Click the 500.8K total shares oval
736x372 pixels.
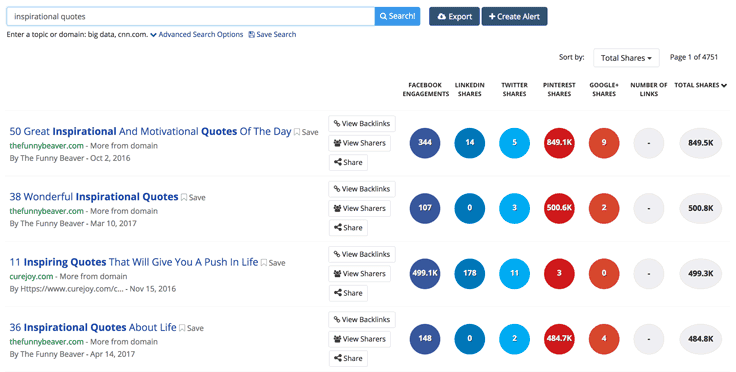tap(701, 208)
